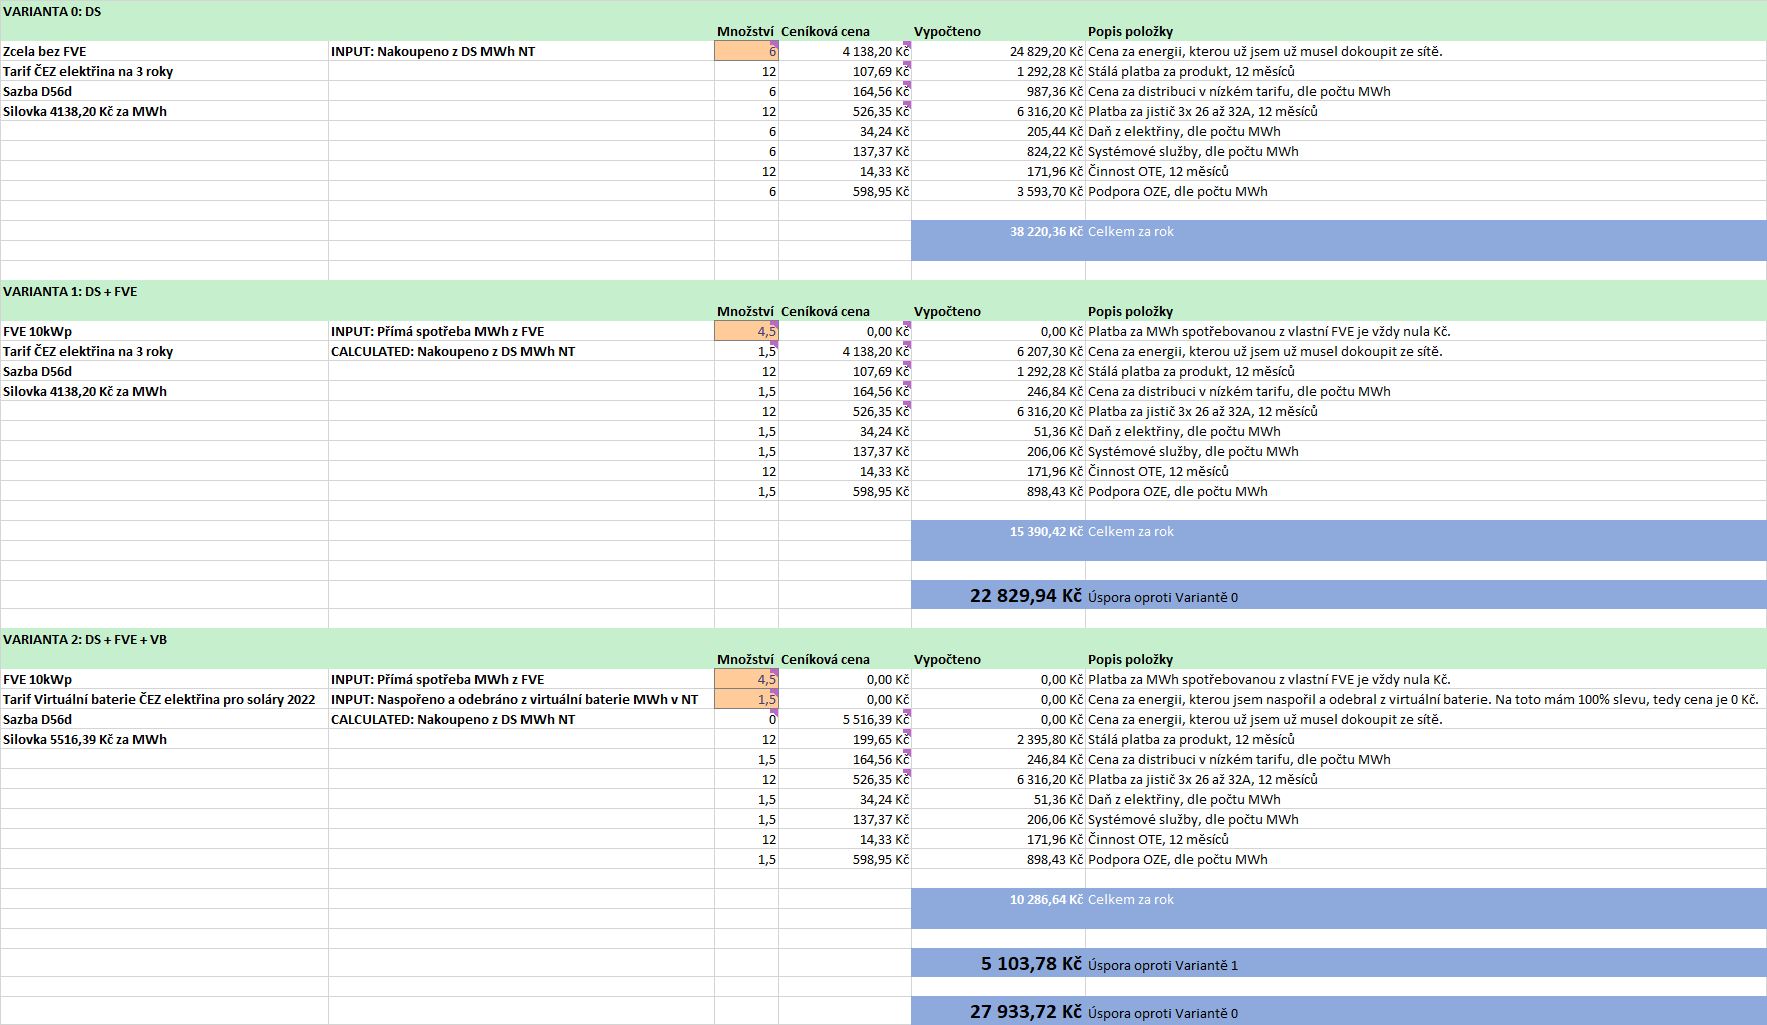Select the 3 593,70 Kč OZE support cell
Image resolution: width=1767 pixels, height=1025 pixels.
[998, 191]
